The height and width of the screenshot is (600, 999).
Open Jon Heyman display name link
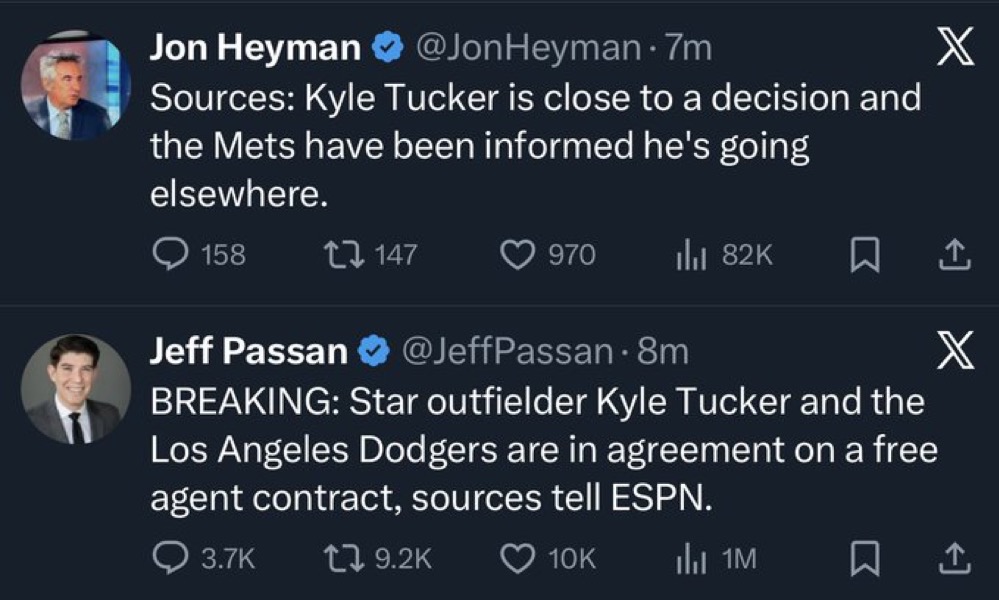click(255, 48)
